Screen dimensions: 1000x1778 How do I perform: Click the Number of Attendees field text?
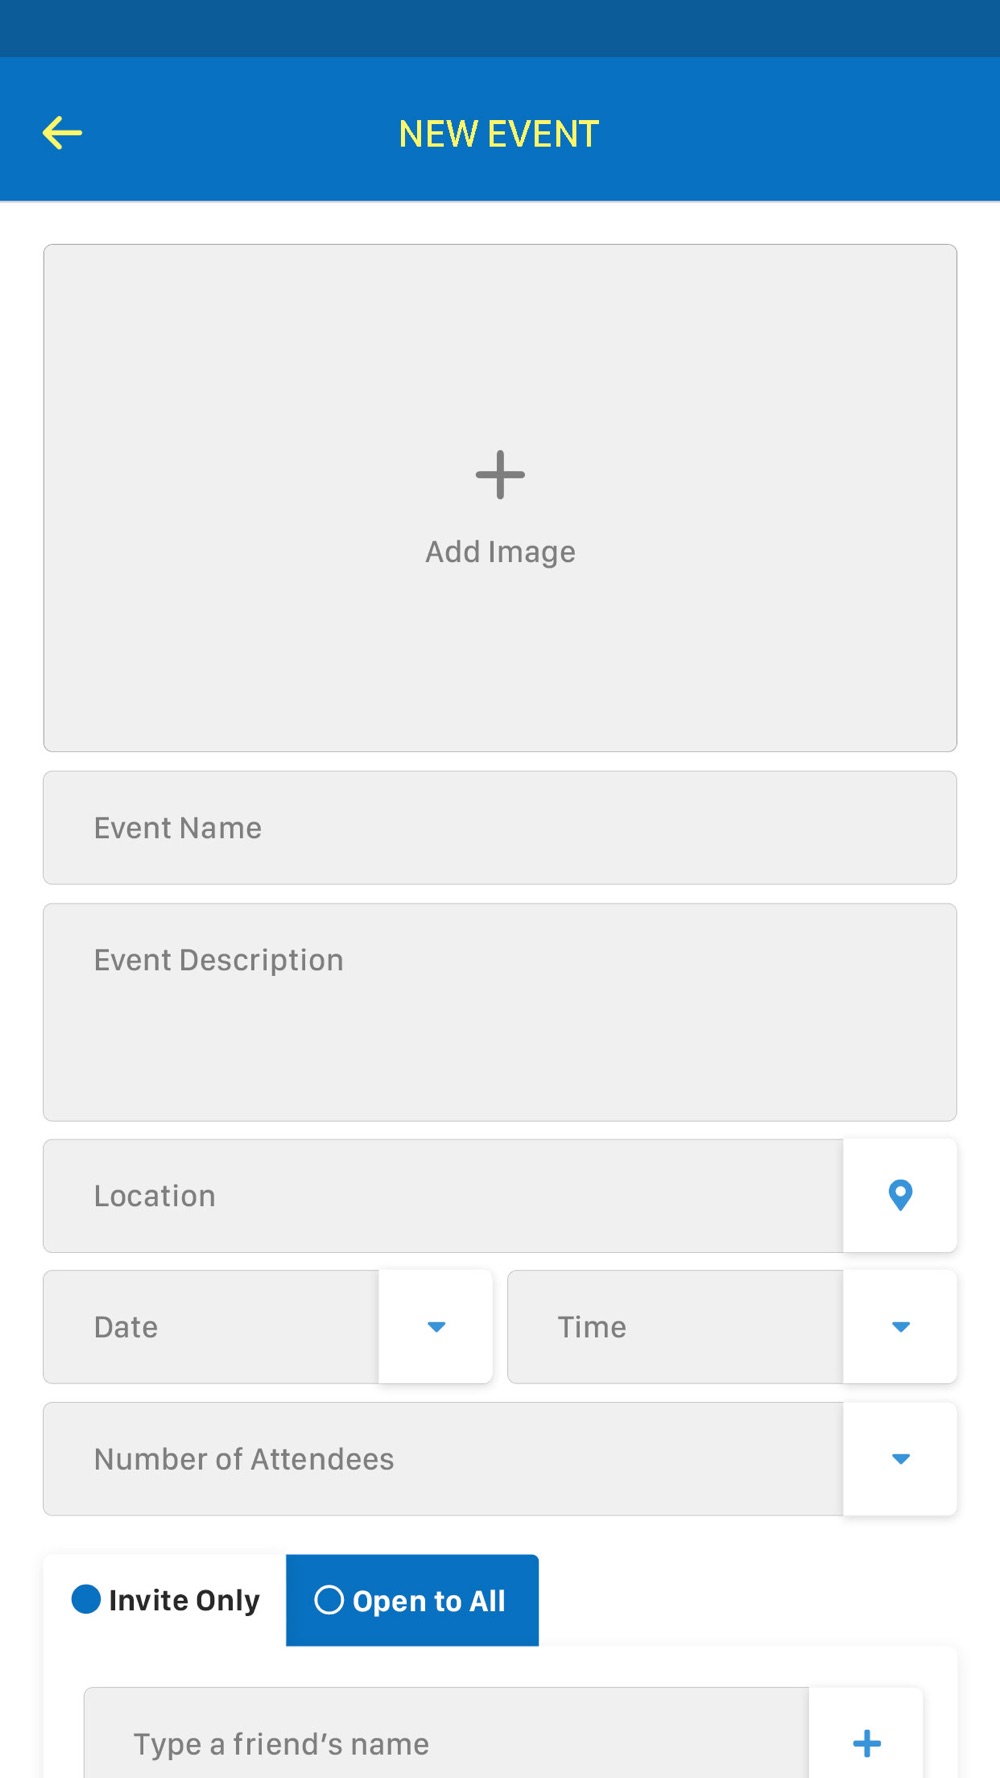pyautogui.click(x=244, y=1459)
